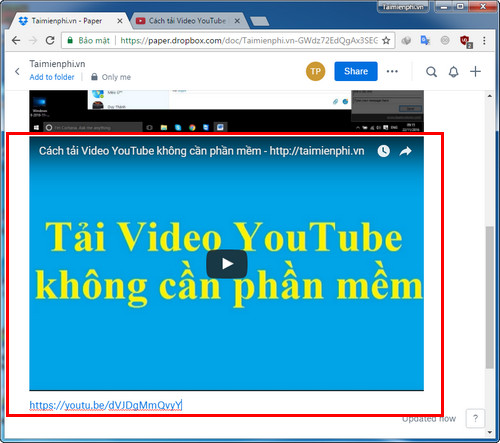This screenshot has height=443, width=500.
Task: Click the Add to folder link
Action: 52,77
